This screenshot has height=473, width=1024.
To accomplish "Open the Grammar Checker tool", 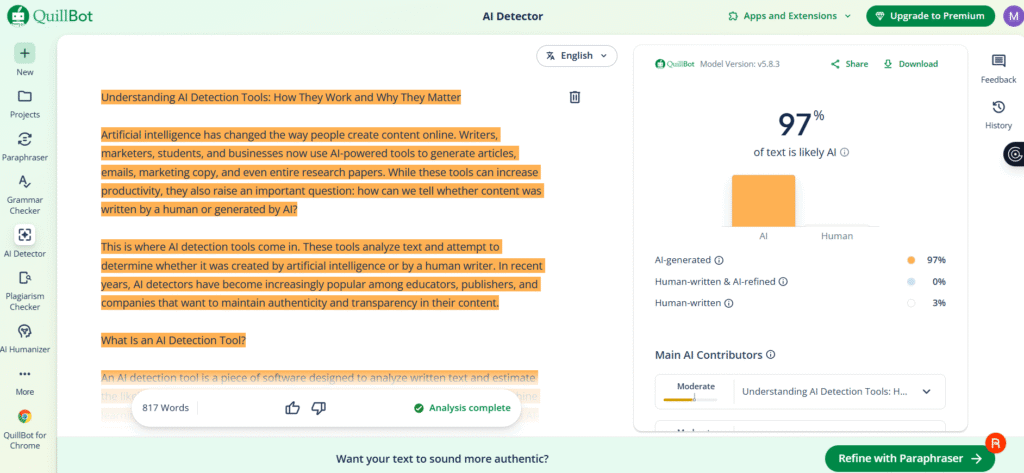I will click(25, 194).
